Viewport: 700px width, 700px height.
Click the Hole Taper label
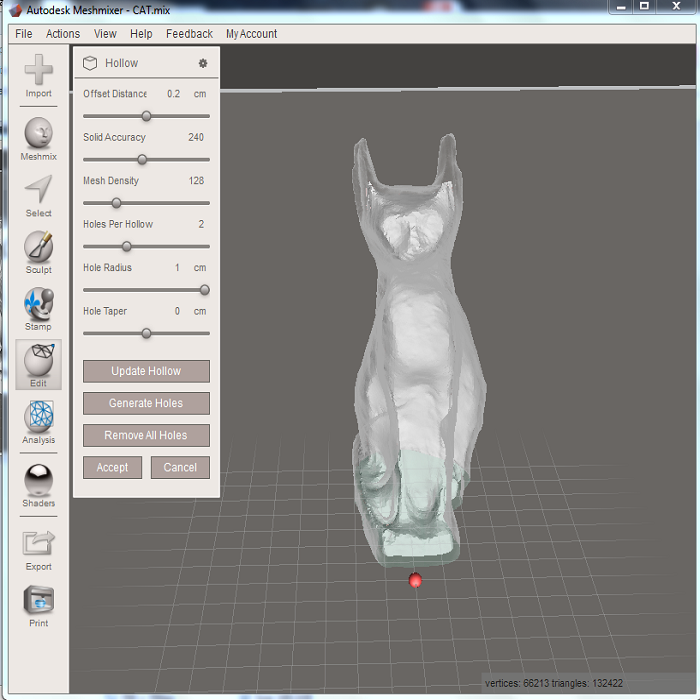105,311
